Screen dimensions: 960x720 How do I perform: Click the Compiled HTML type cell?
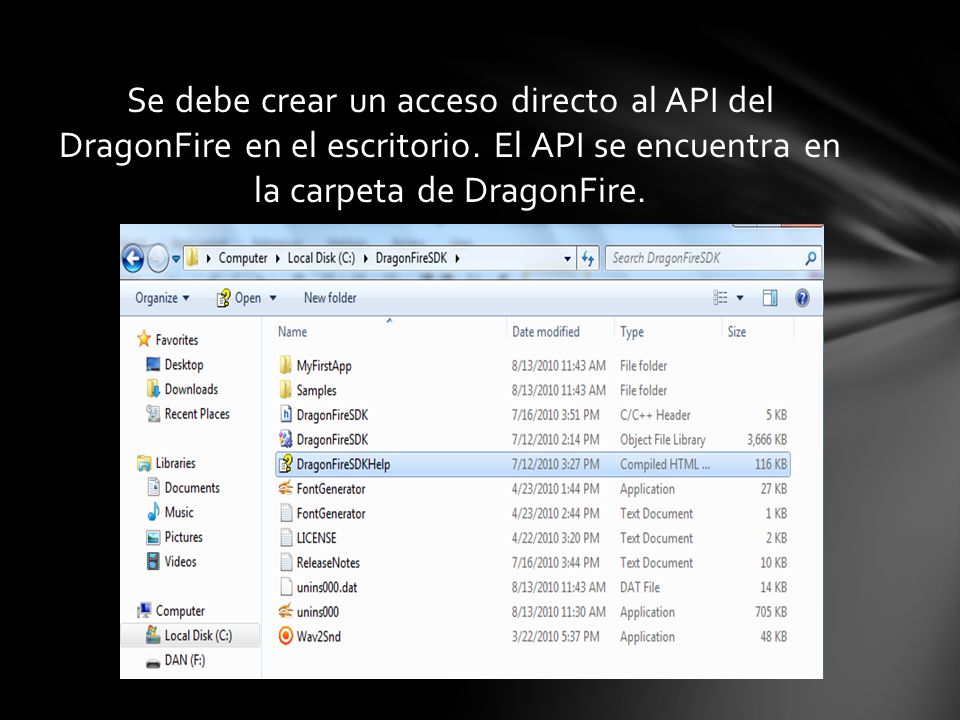pos(664,464)
